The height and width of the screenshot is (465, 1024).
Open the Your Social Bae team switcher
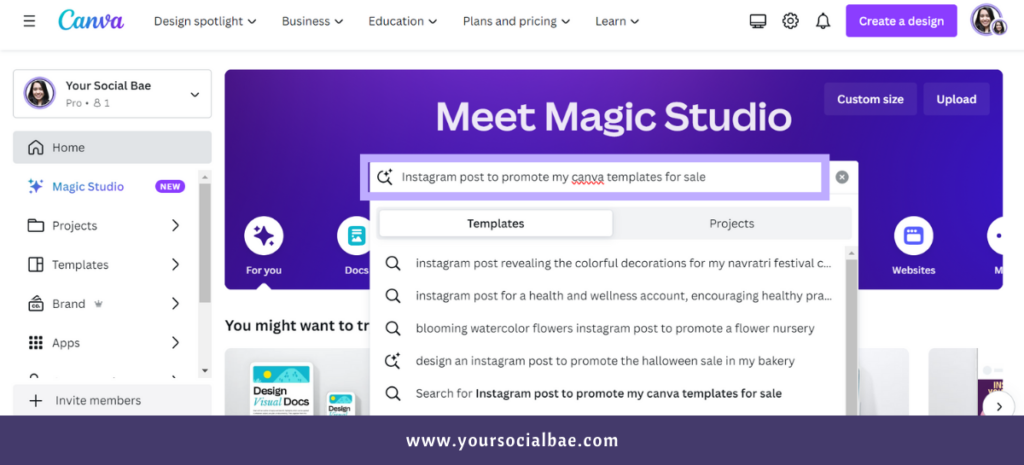coord(112,94)
